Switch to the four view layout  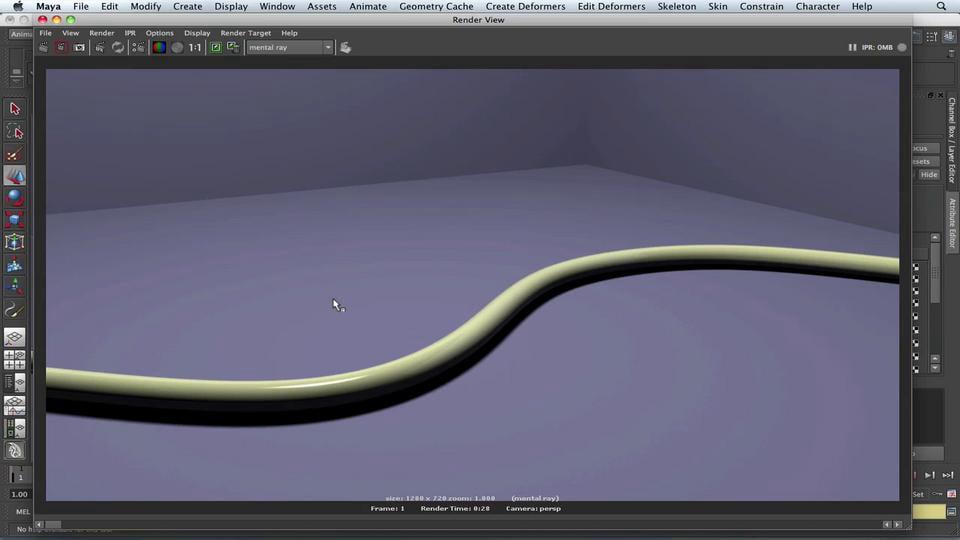tap(15, 360)
